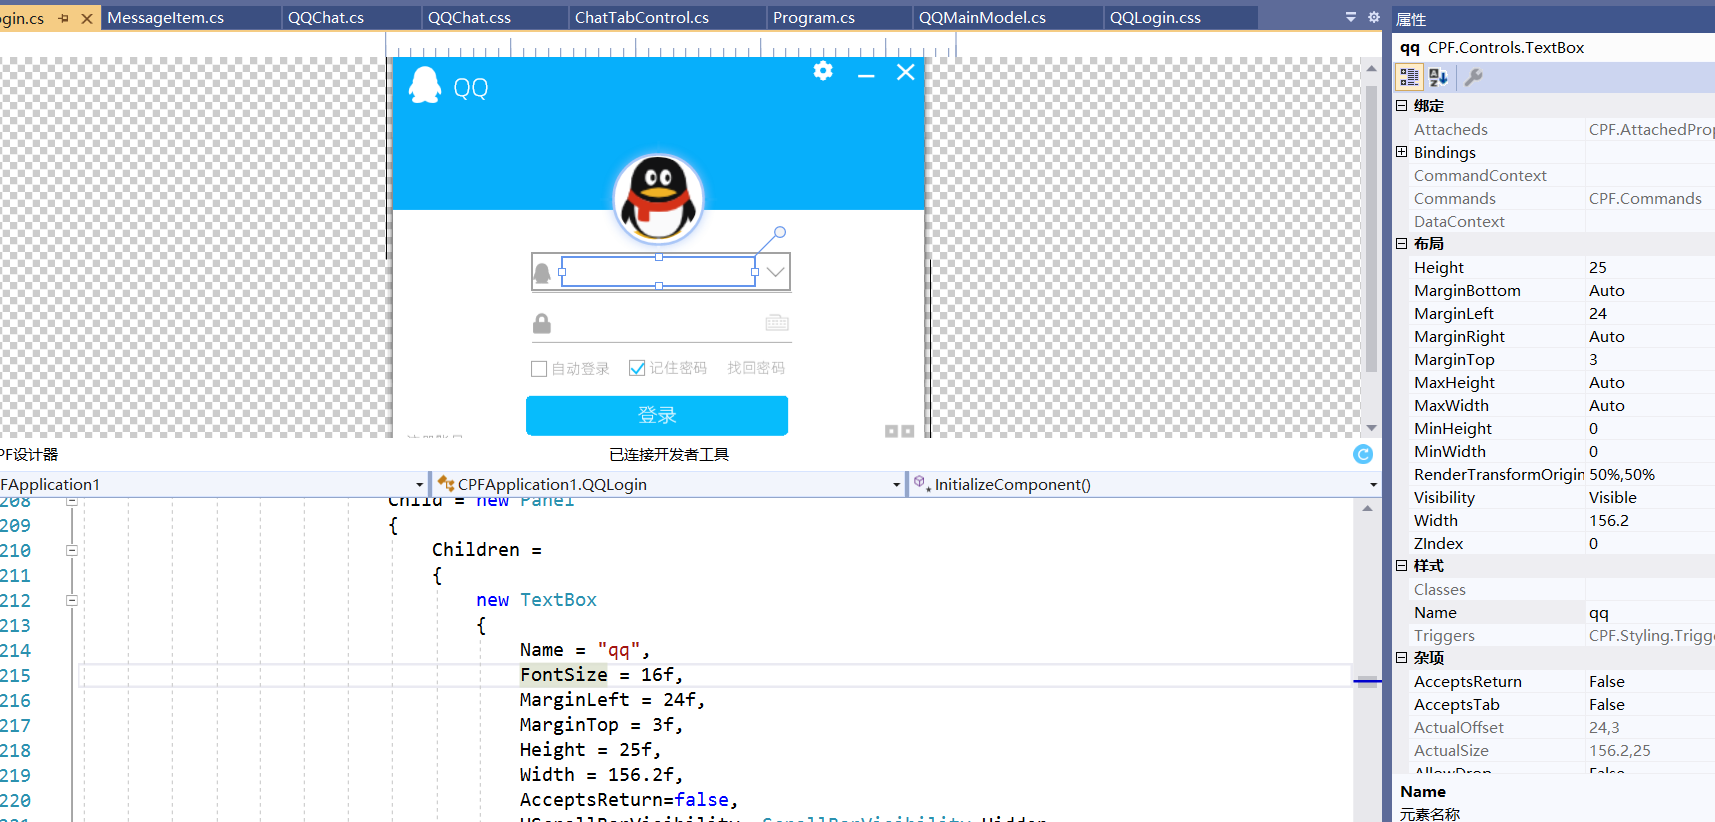This screenshot has width=1715, height=822.
Task: Collapse the 布局 property category
Action: [x=1401, y=244]
